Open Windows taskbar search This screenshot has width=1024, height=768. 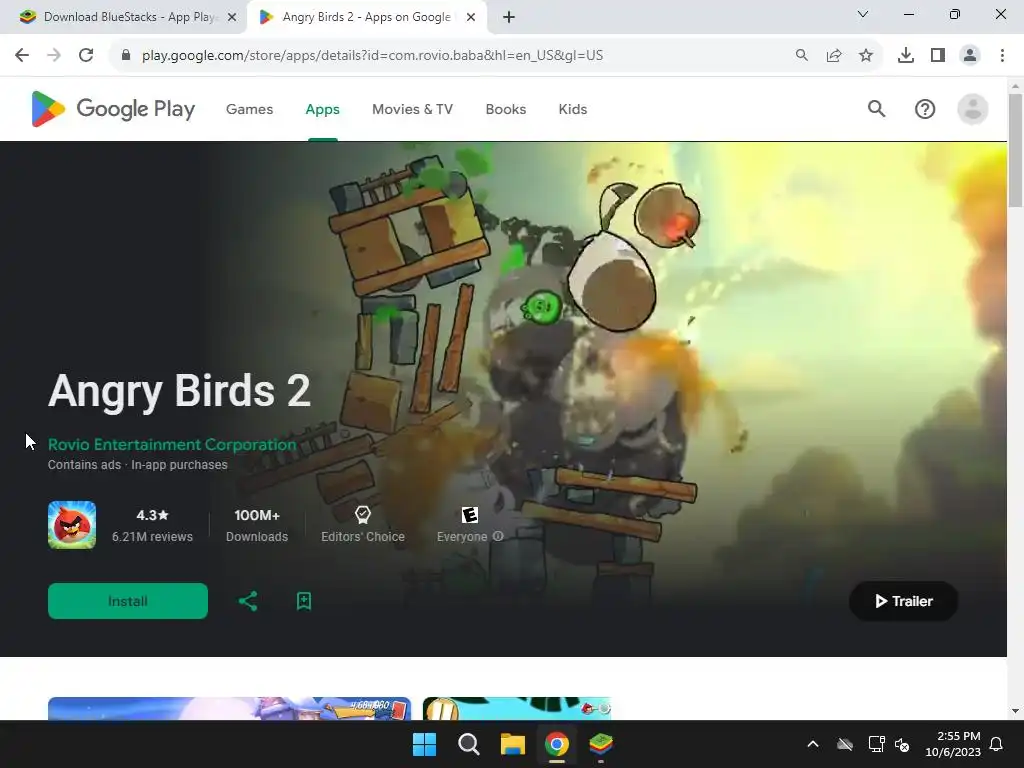469,744
